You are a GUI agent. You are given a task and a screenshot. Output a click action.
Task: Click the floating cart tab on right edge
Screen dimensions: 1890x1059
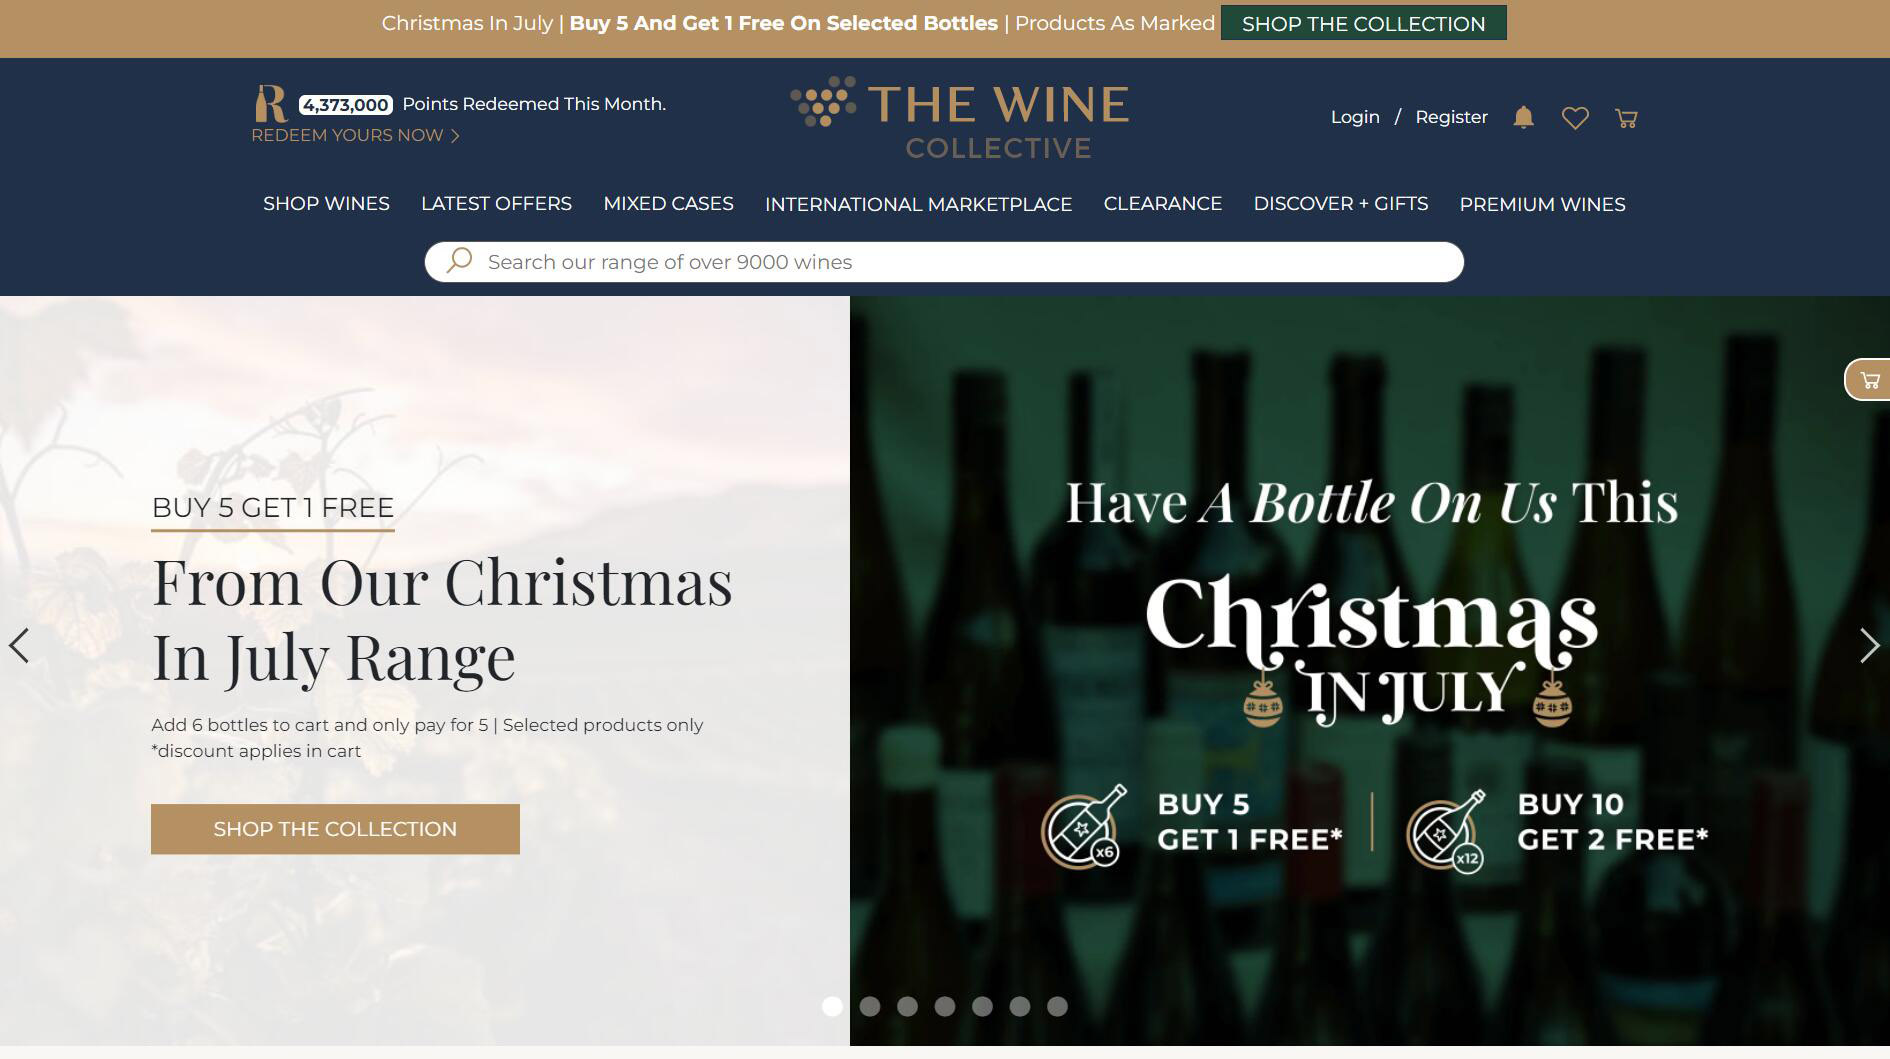[x=1869, y=380]
